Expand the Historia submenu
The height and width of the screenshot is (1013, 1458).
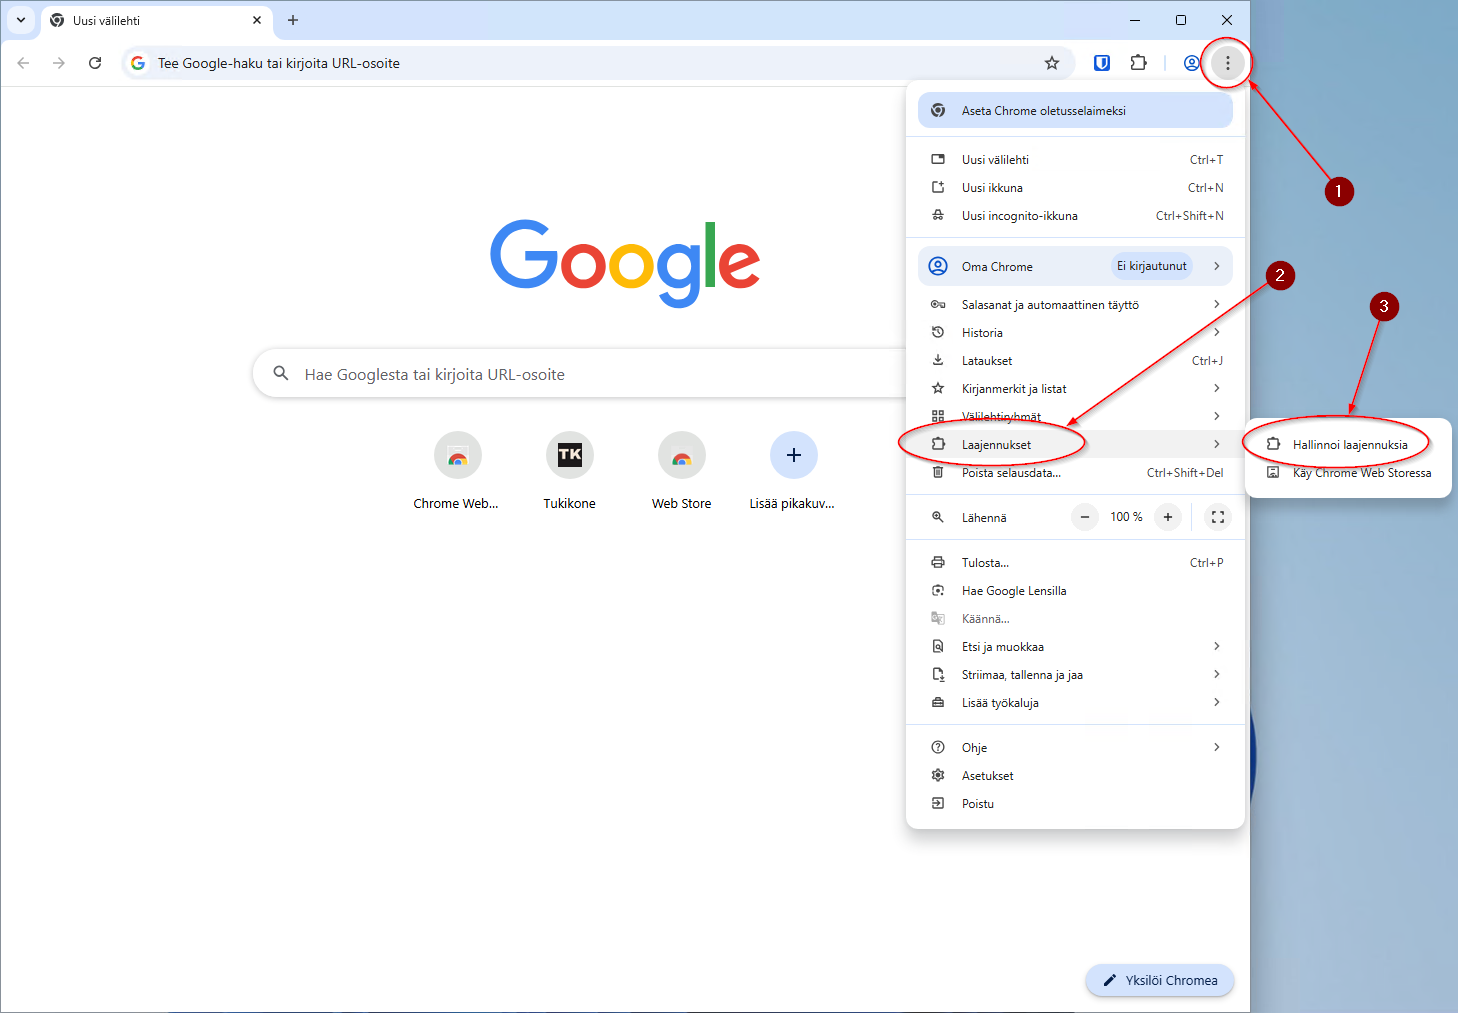[x=1075, y=333]
